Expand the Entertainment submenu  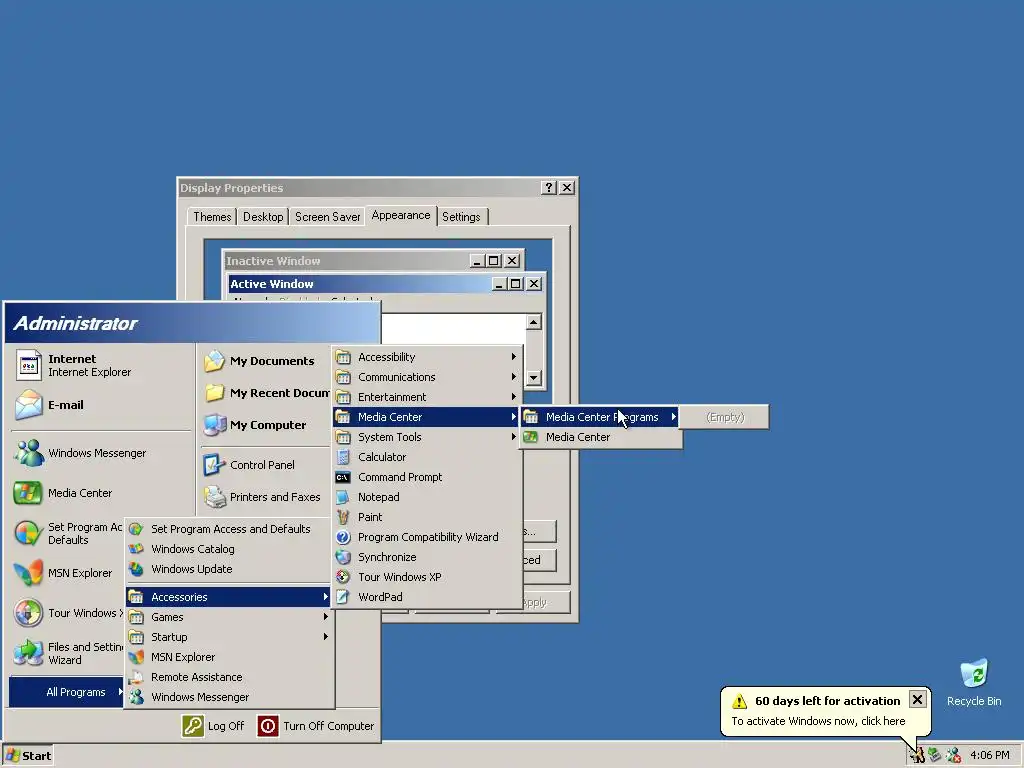(x=427, y=397)
